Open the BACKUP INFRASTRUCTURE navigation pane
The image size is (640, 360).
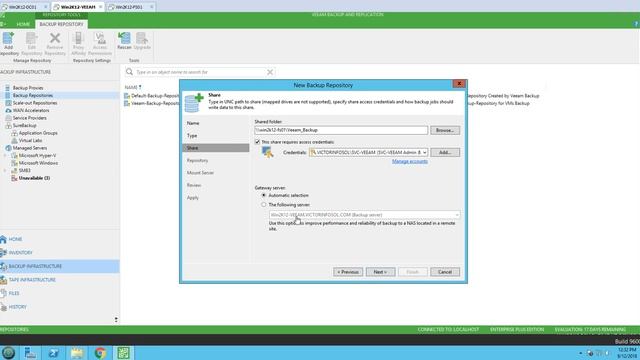60,266
